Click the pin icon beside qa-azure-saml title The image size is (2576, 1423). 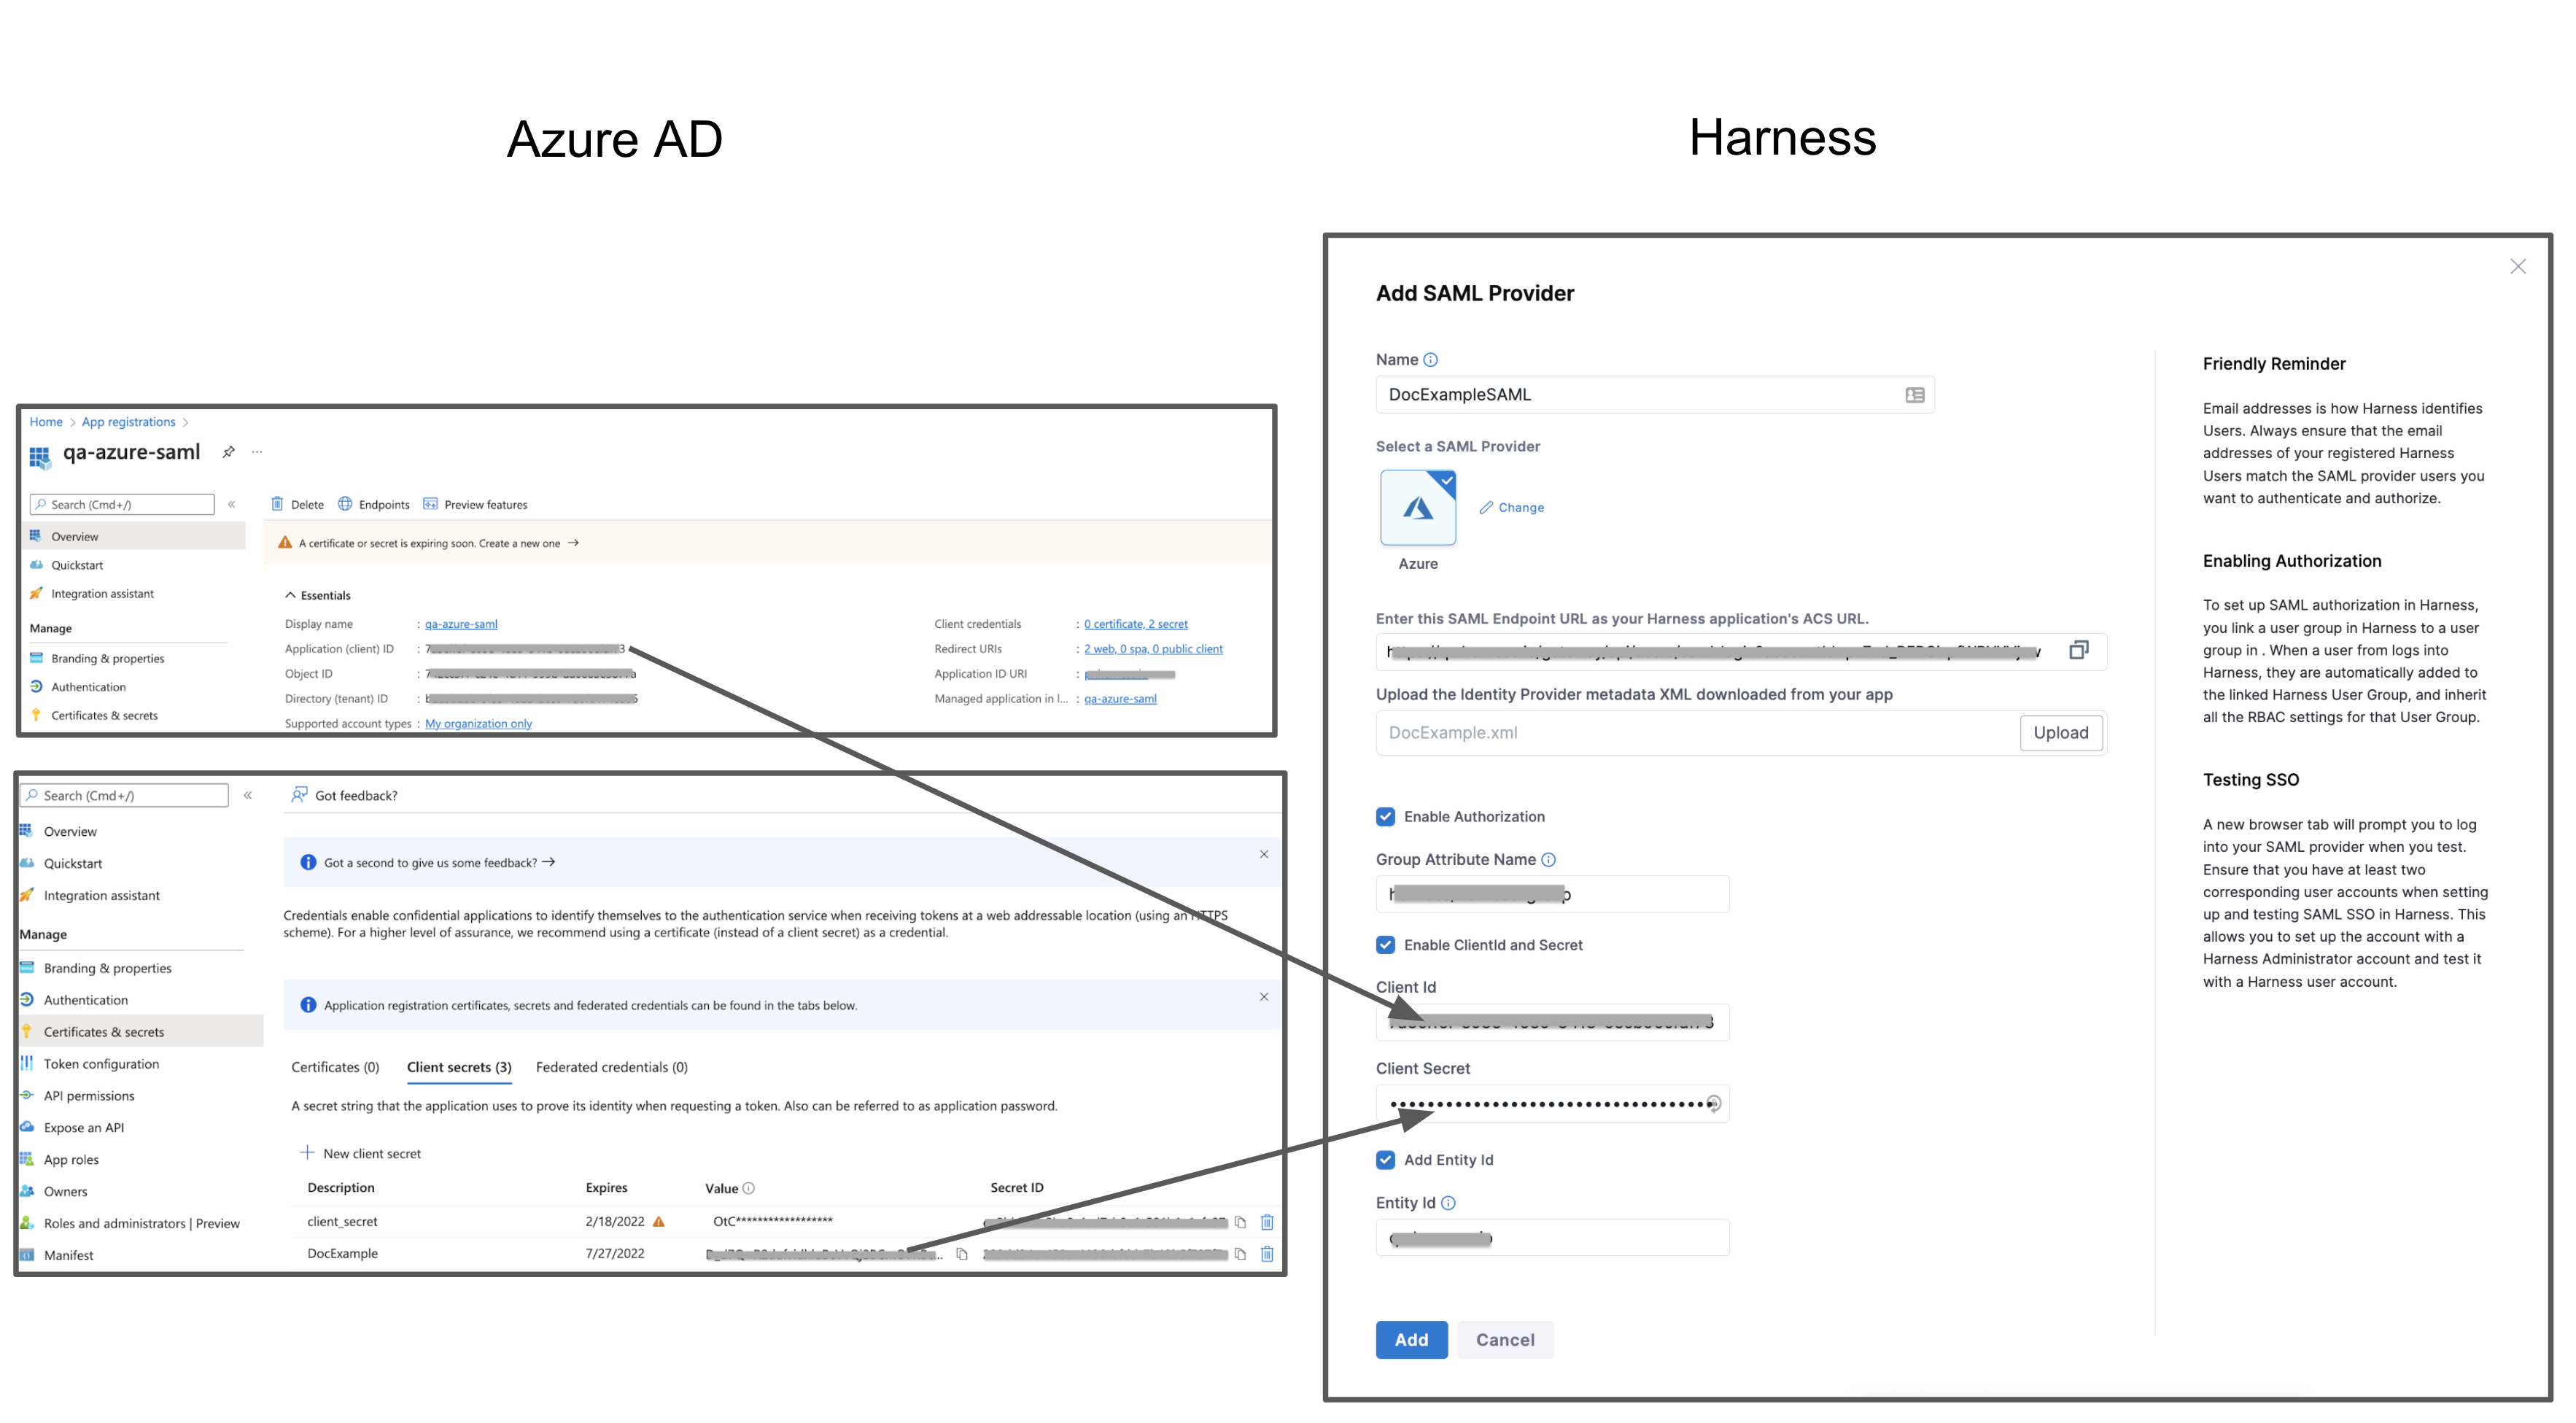[228, 452]
